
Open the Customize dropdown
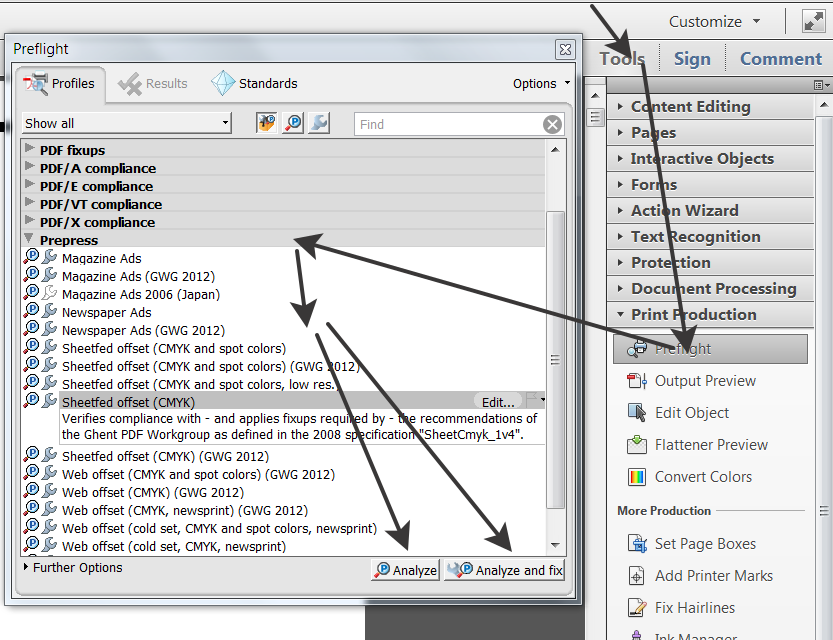714,22
